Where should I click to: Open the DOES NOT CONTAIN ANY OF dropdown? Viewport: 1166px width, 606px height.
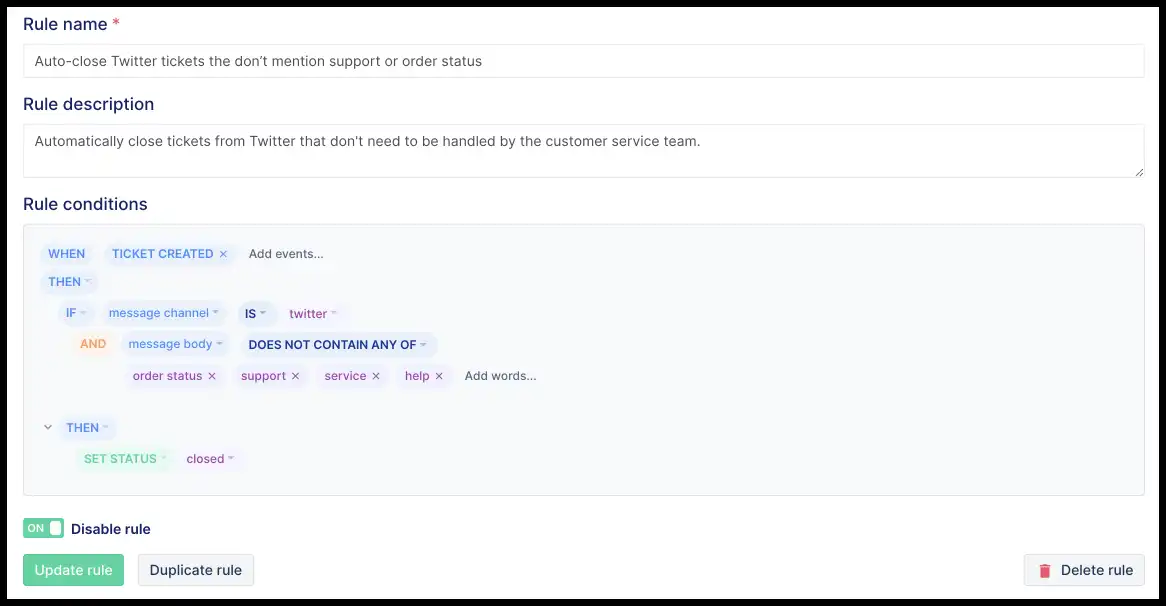[x=337, y=345]
